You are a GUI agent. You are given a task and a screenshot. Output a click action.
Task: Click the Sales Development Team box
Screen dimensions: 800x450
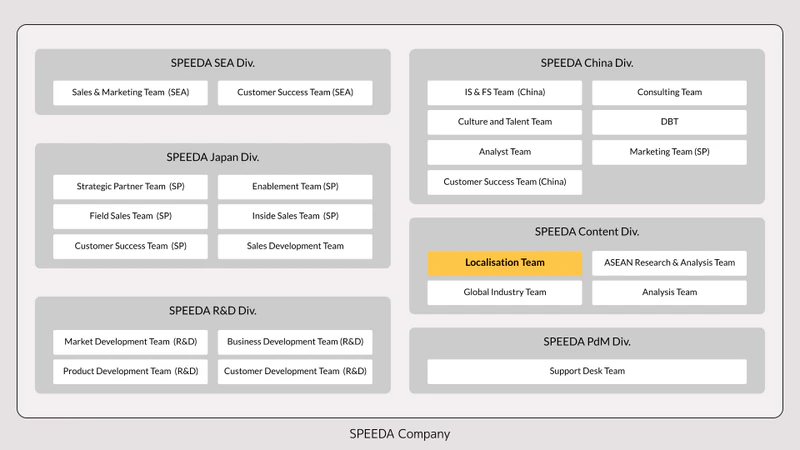(x=295, y=246)
